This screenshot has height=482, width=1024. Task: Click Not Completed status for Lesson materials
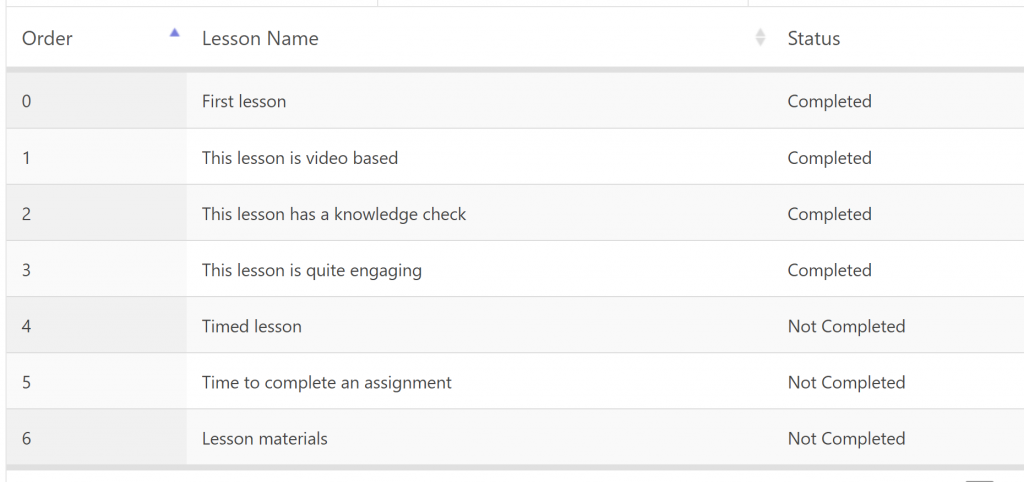click(846, 438)
